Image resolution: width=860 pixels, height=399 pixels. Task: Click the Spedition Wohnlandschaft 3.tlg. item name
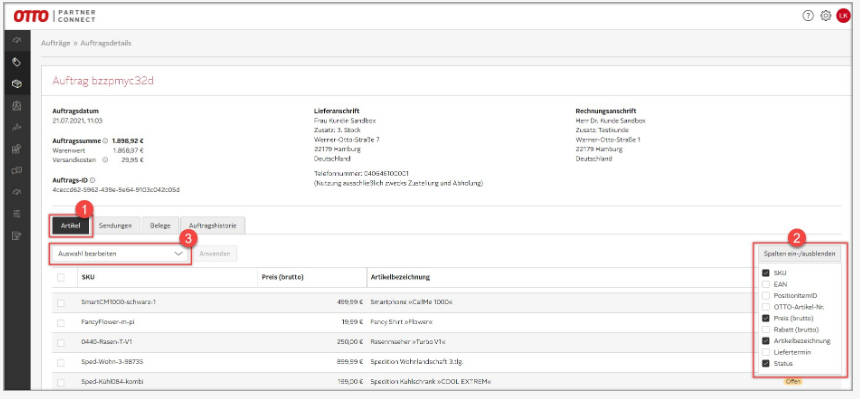tap(418, 362)
